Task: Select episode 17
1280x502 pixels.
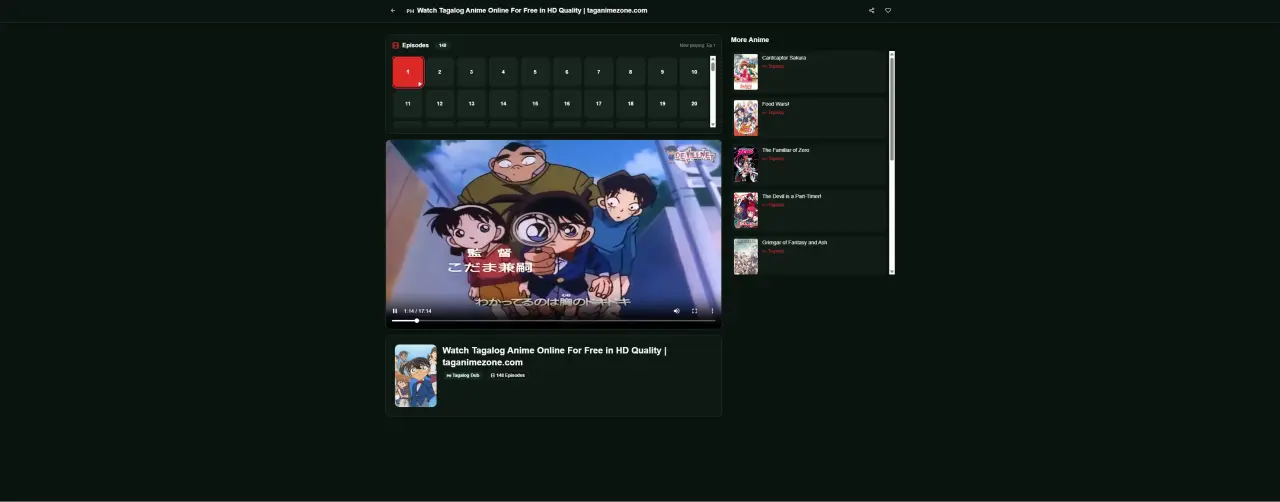Action: pos(599,104)
